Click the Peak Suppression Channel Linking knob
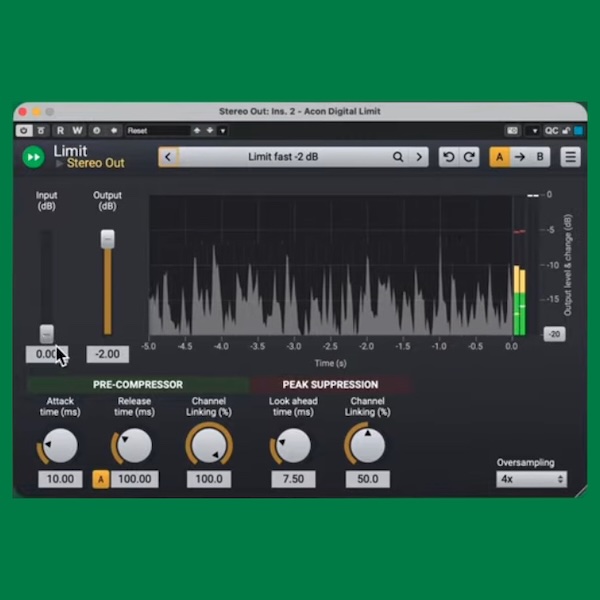The height and width of the screenshot is (600, 600). (367, 446)
